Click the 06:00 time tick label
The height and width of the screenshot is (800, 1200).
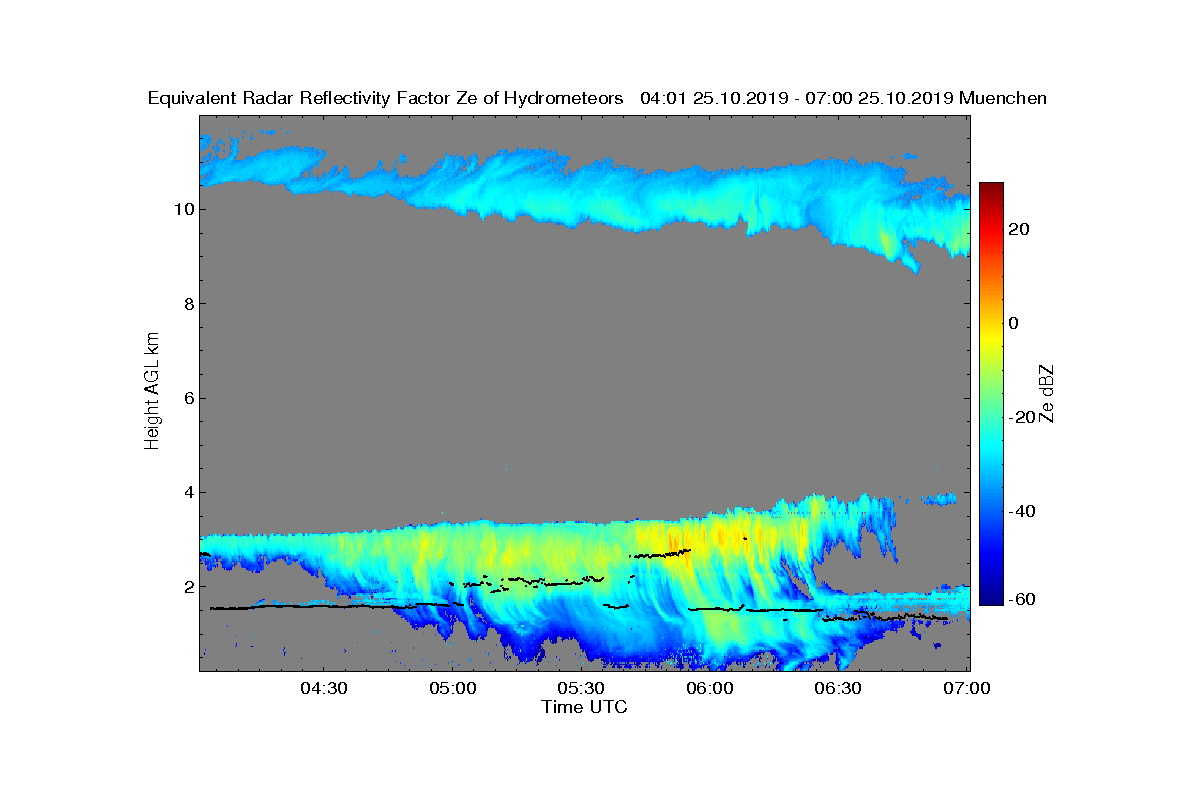712,688
